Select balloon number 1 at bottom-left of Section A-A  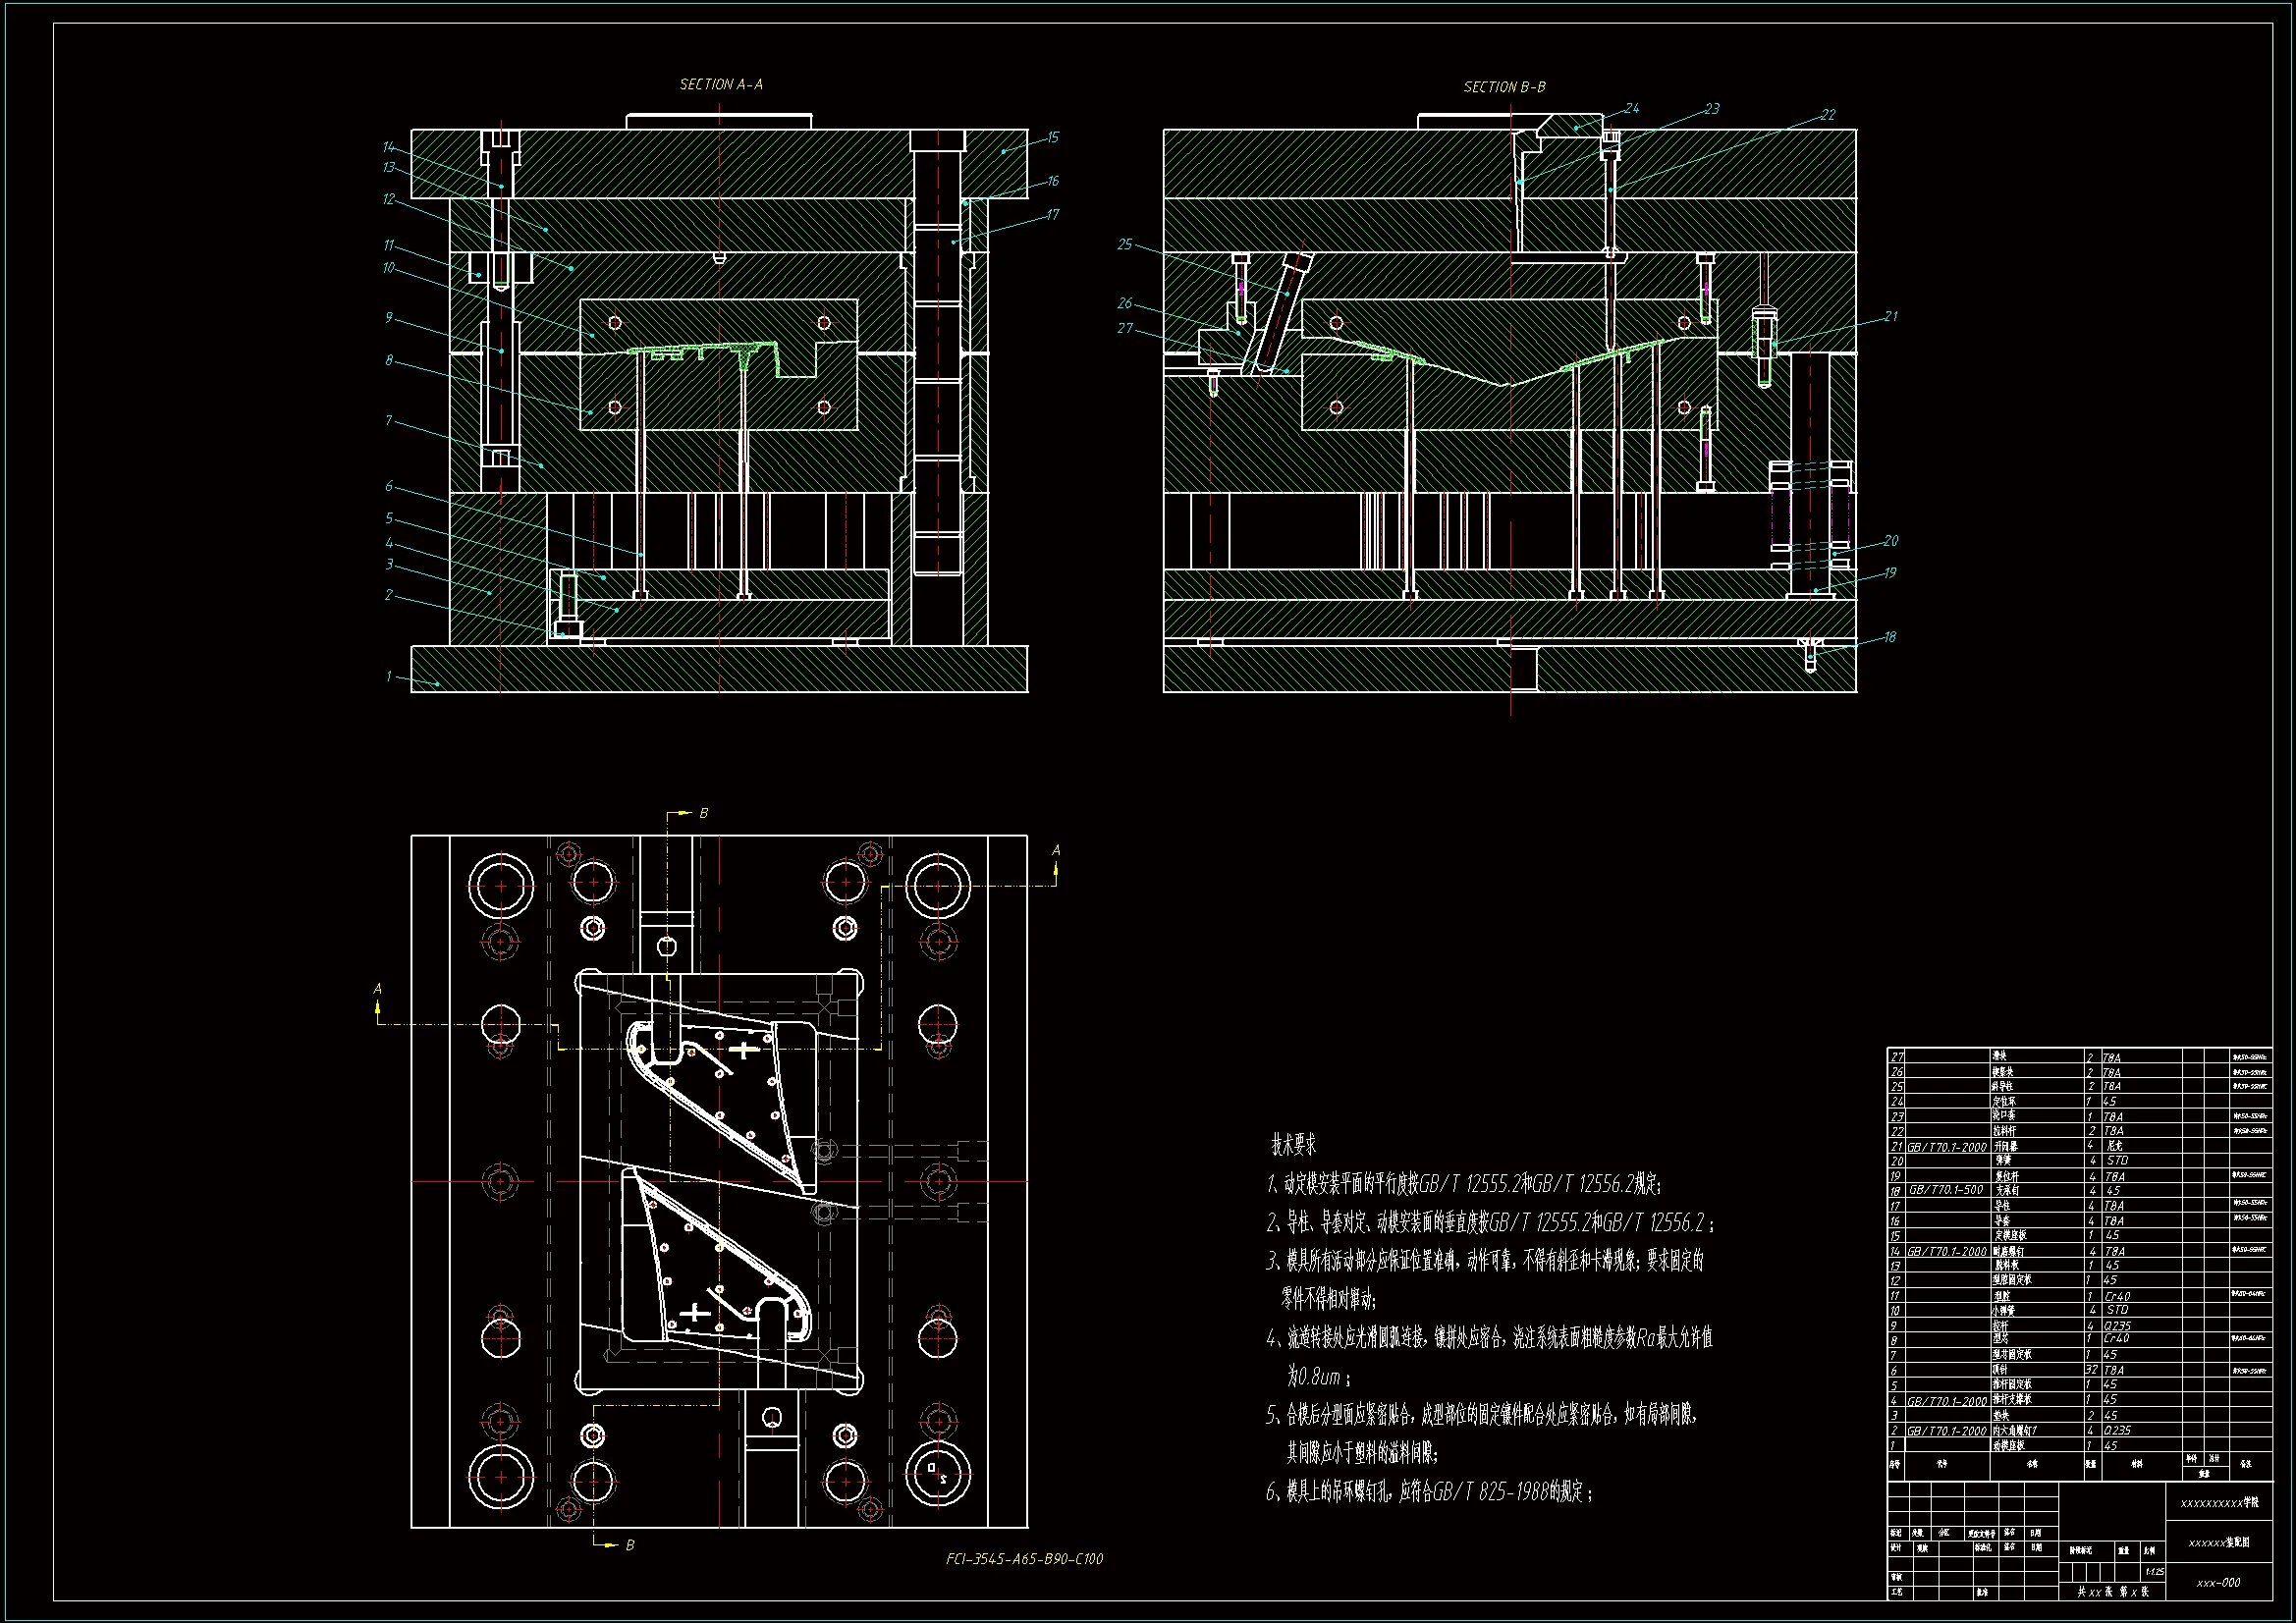(x=389, y=677)
